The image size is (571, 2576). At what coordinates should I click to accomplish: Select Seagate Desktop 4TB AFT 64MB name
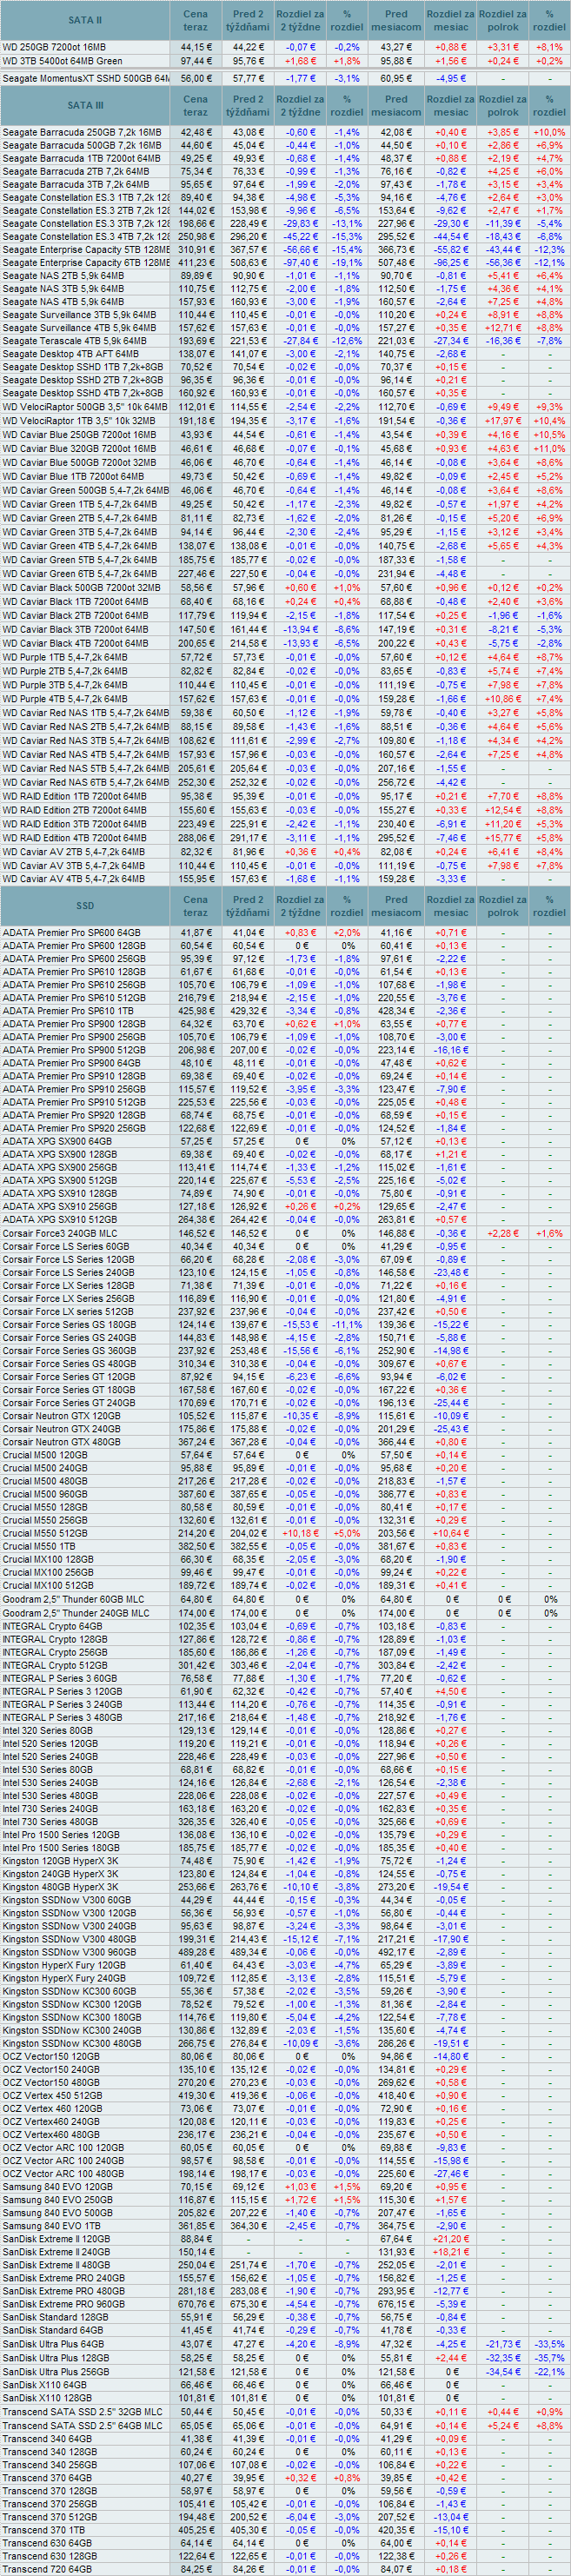pyautogui.click(x=71, y=354)
